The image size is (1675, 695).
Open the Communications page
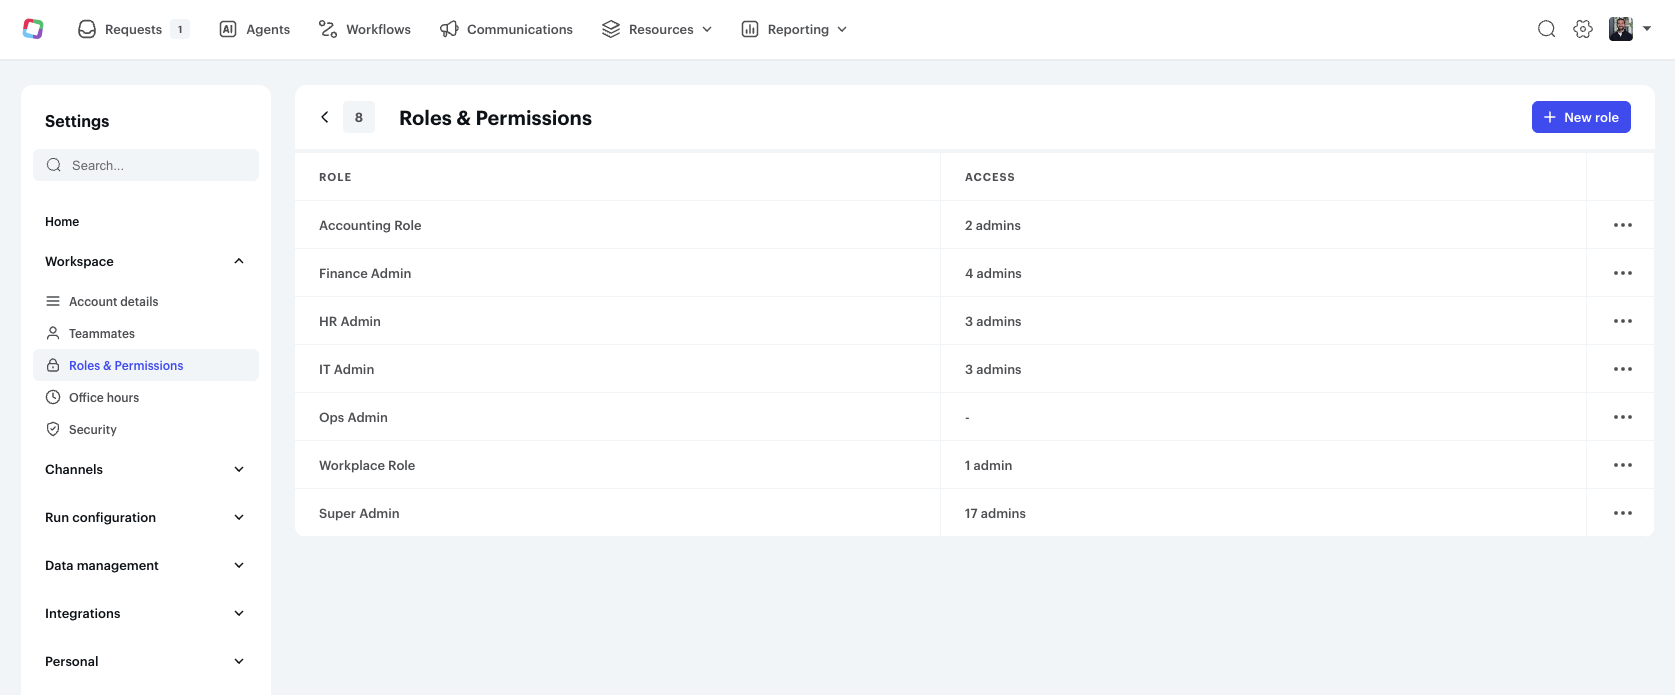[507, 29]
